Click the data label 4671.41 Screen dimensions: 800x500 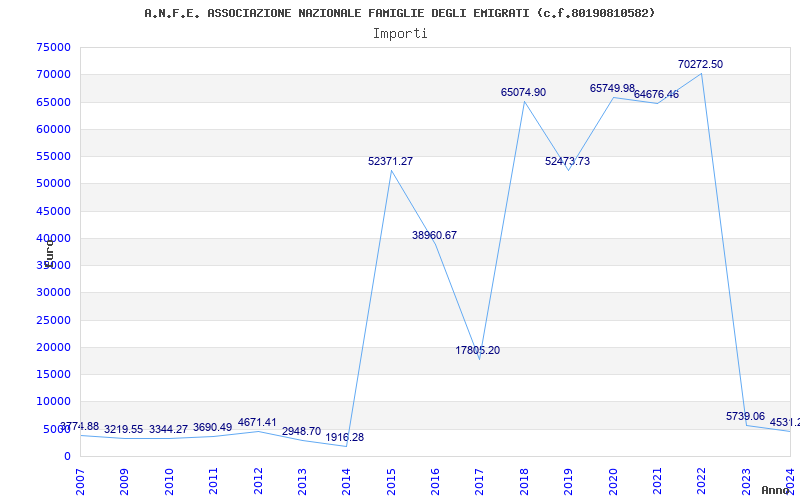(x=257, y=422)
